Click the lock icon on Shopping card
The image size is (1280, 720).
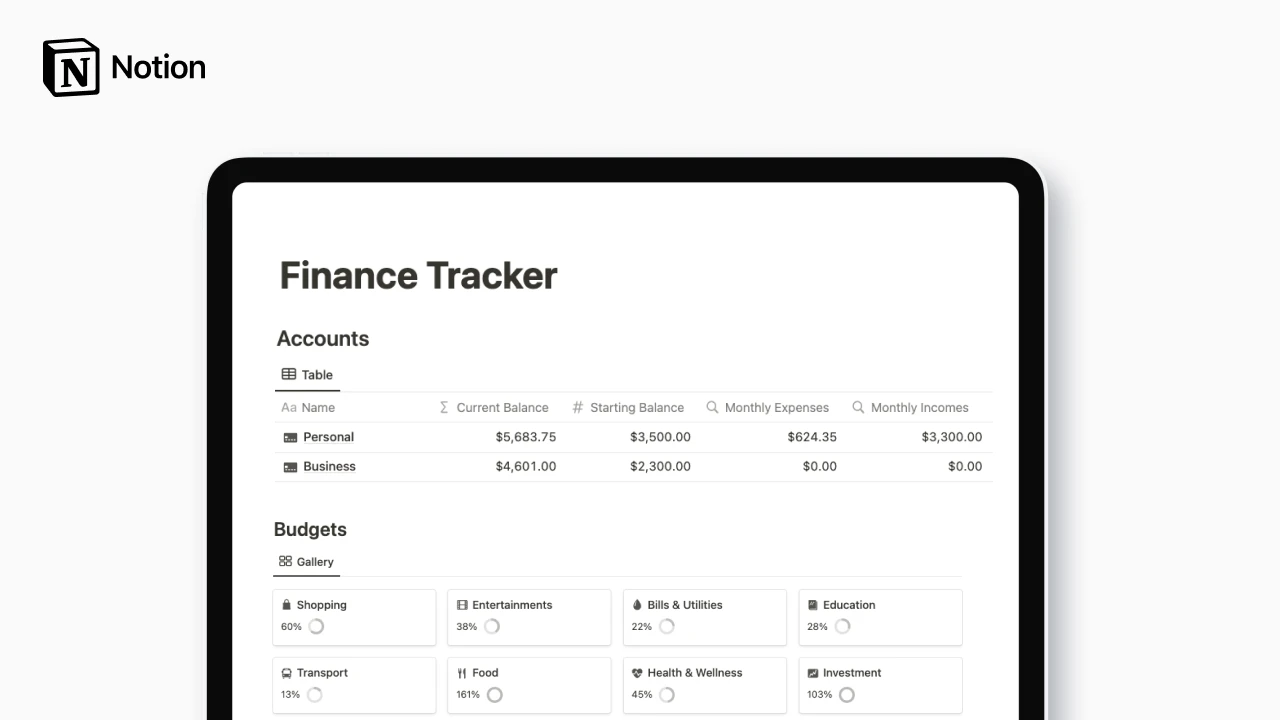coord(287,604)
